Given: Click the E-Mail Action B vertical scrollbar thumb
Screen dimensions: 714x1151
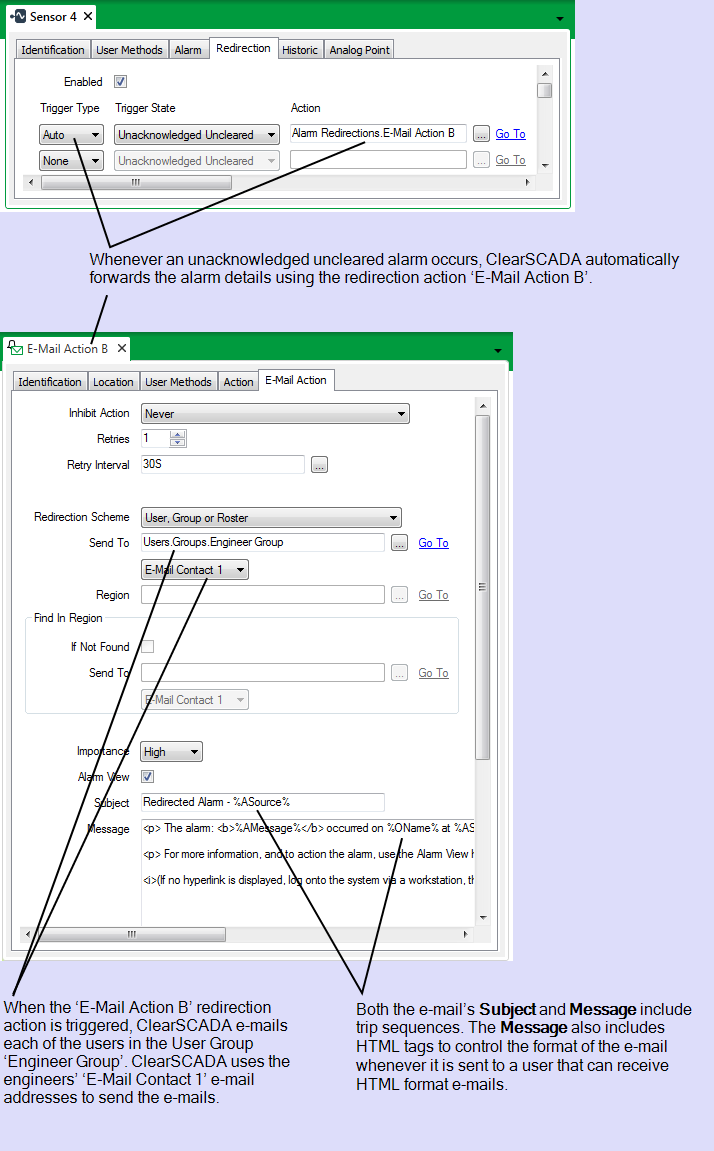Looking at the screenshot, I should [483, 587].
